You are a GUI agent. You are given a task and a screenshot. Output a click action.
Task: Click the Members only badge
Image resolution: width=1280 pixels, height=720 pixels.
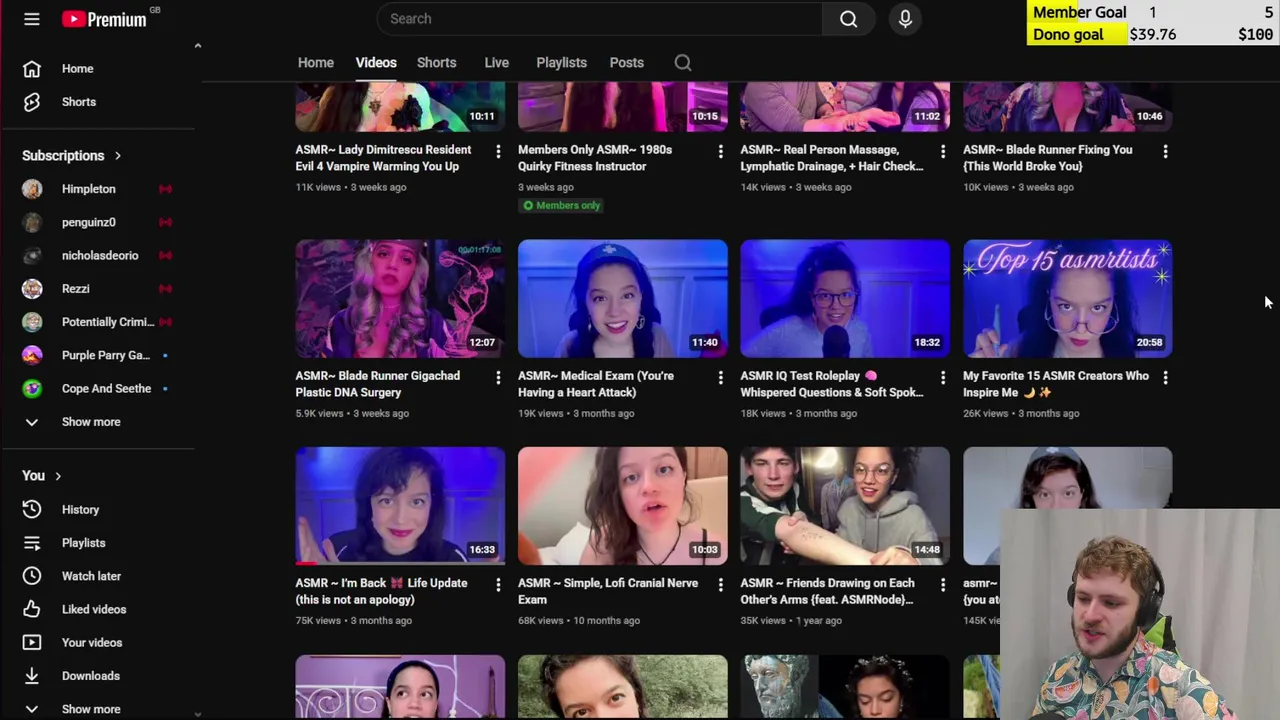pos(561,206)
